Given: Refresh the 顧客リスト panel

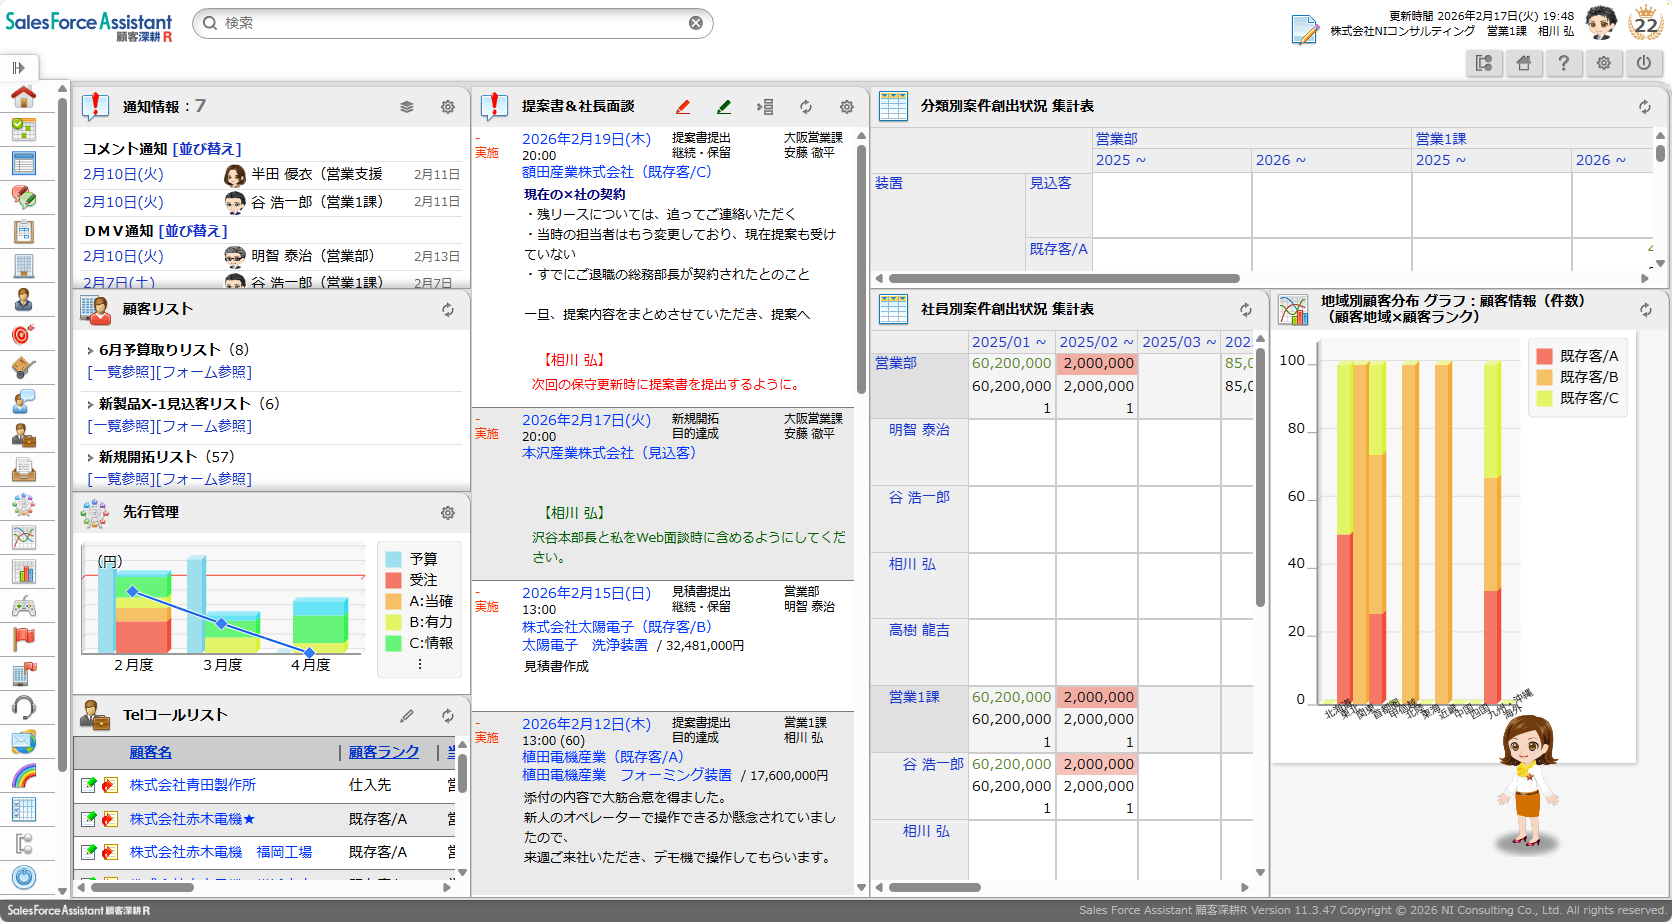Looking at the screenshot, I should tap(448, 310).
